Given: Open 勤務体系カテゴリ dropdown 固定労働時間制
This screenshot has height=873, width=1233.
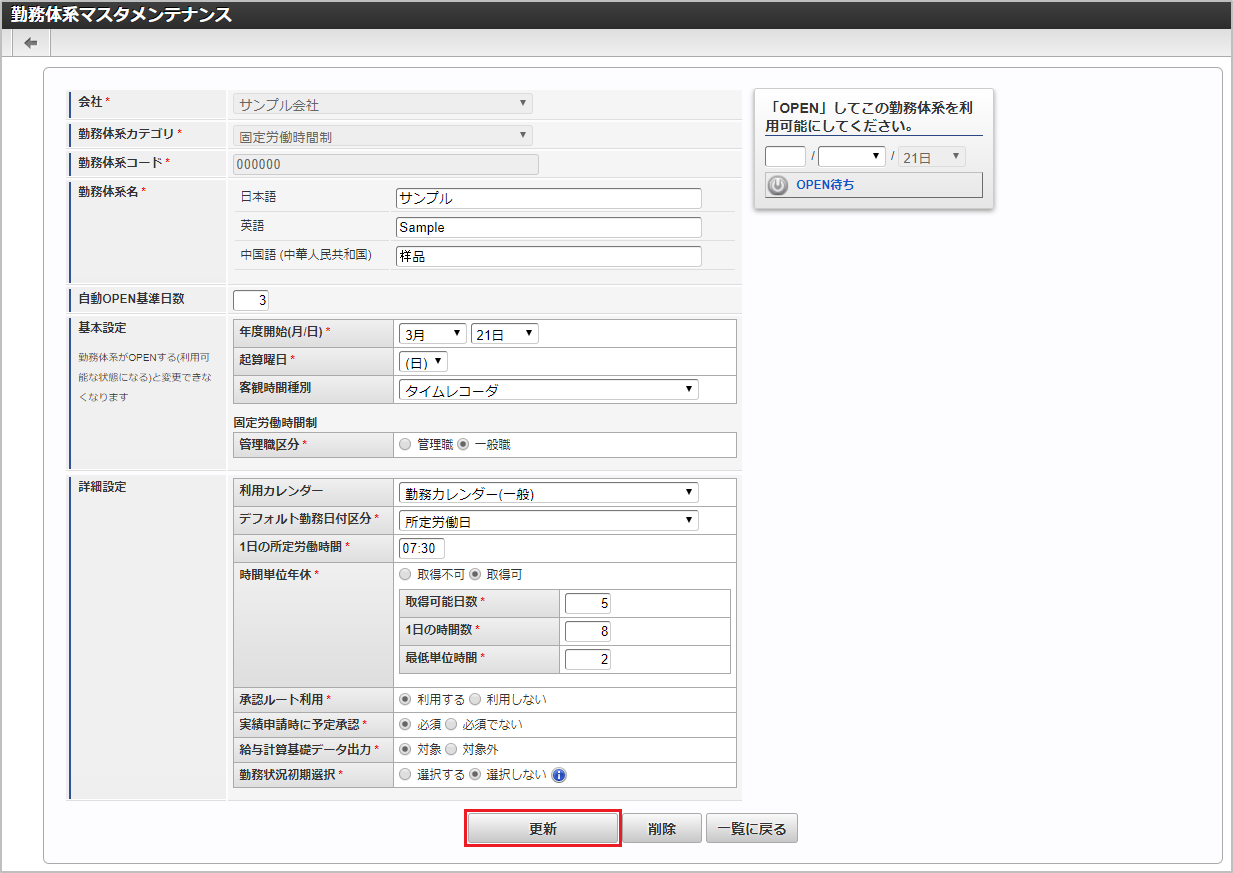Looking at the screenshot, I should coord(382,136).
